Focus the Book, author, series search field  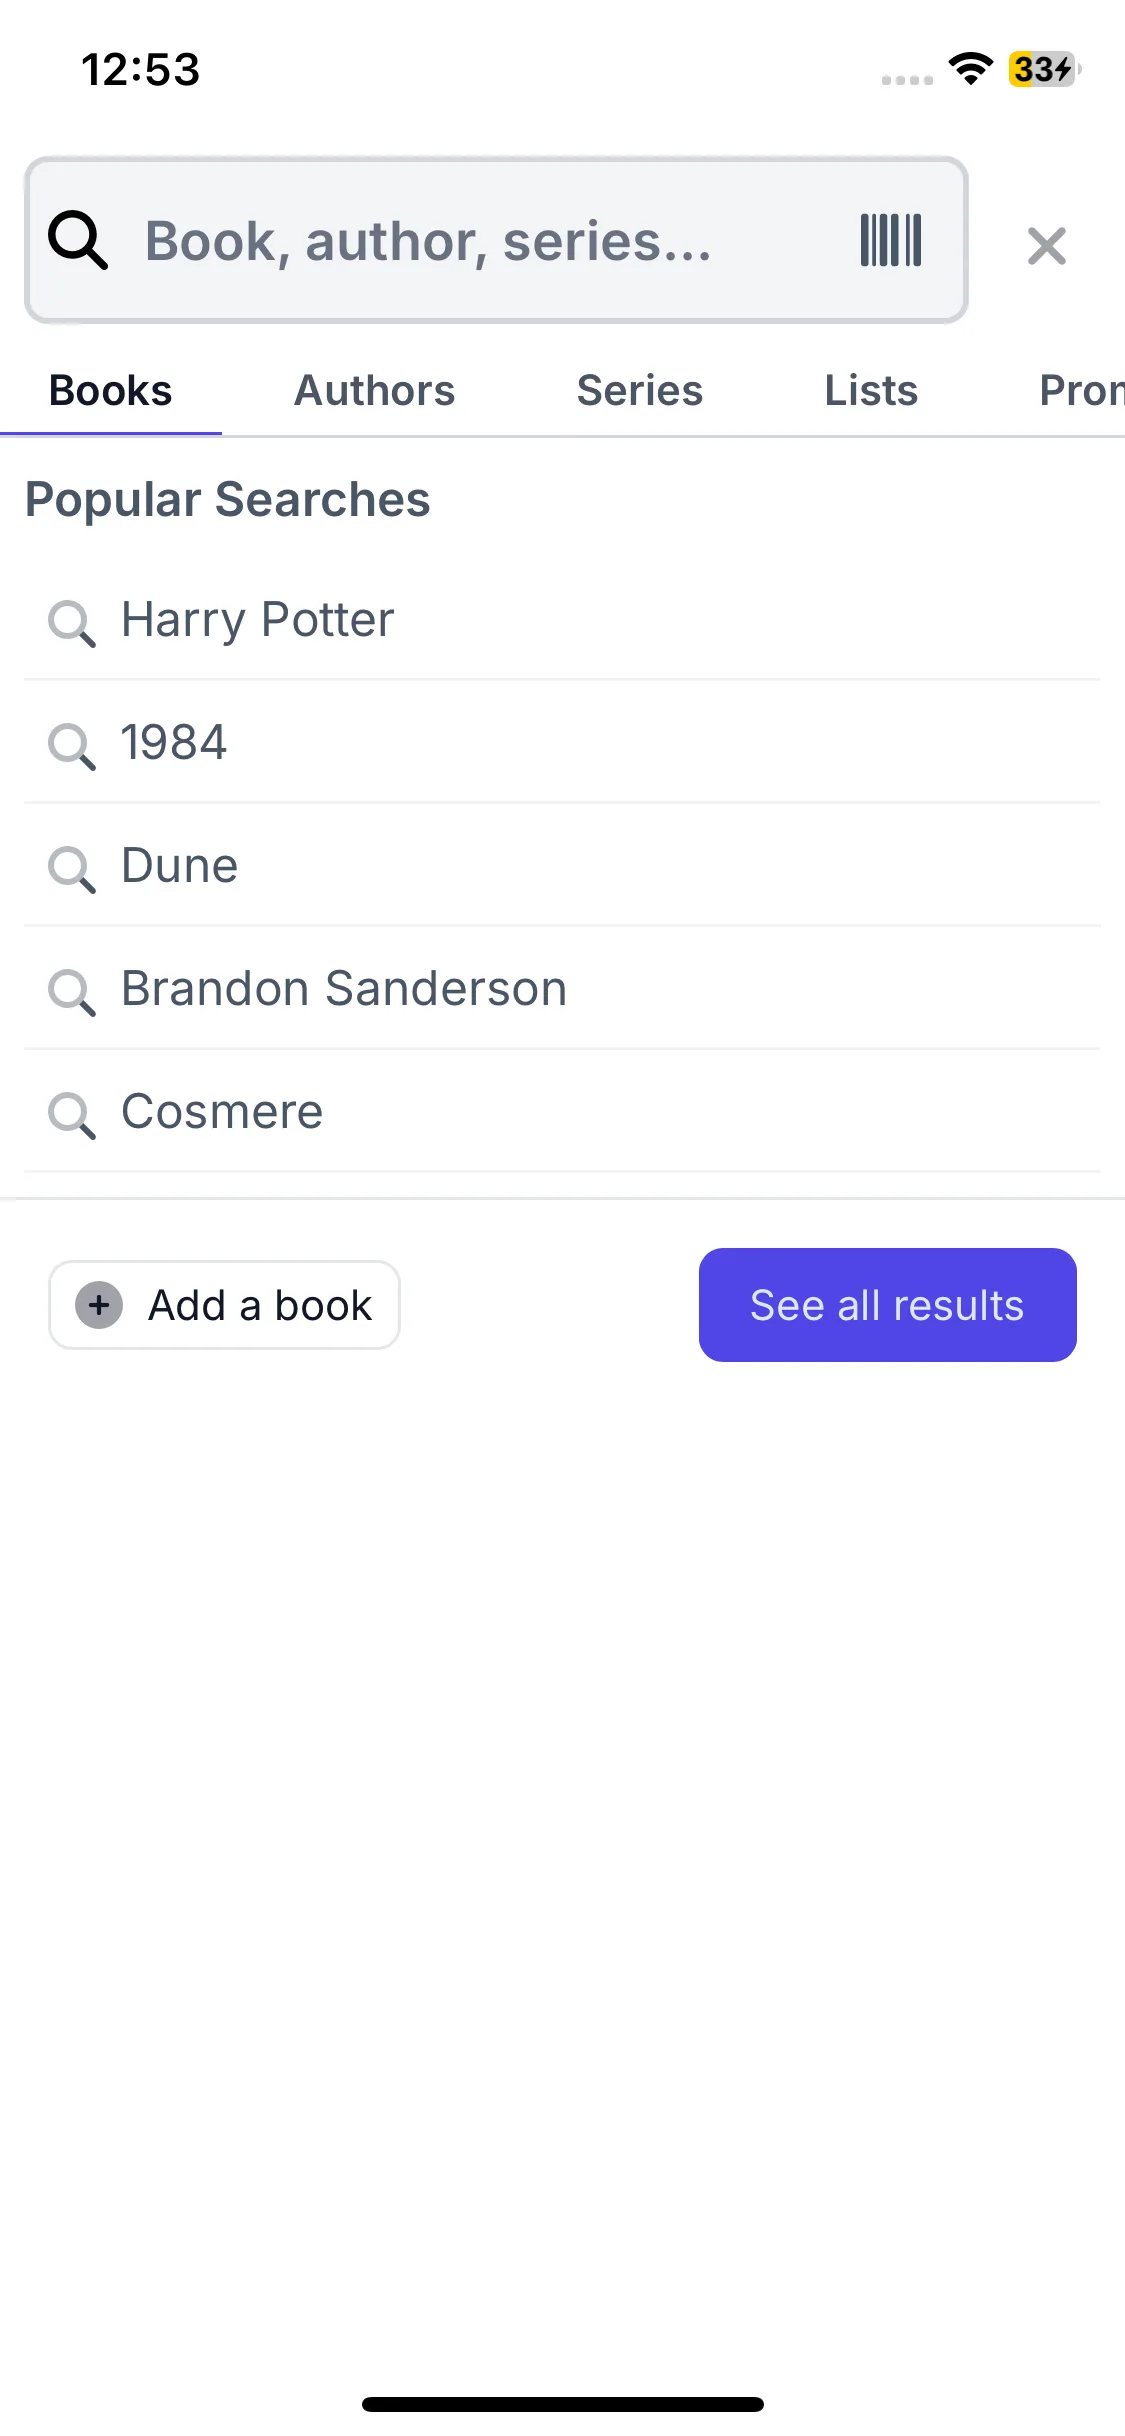[480, 241]
